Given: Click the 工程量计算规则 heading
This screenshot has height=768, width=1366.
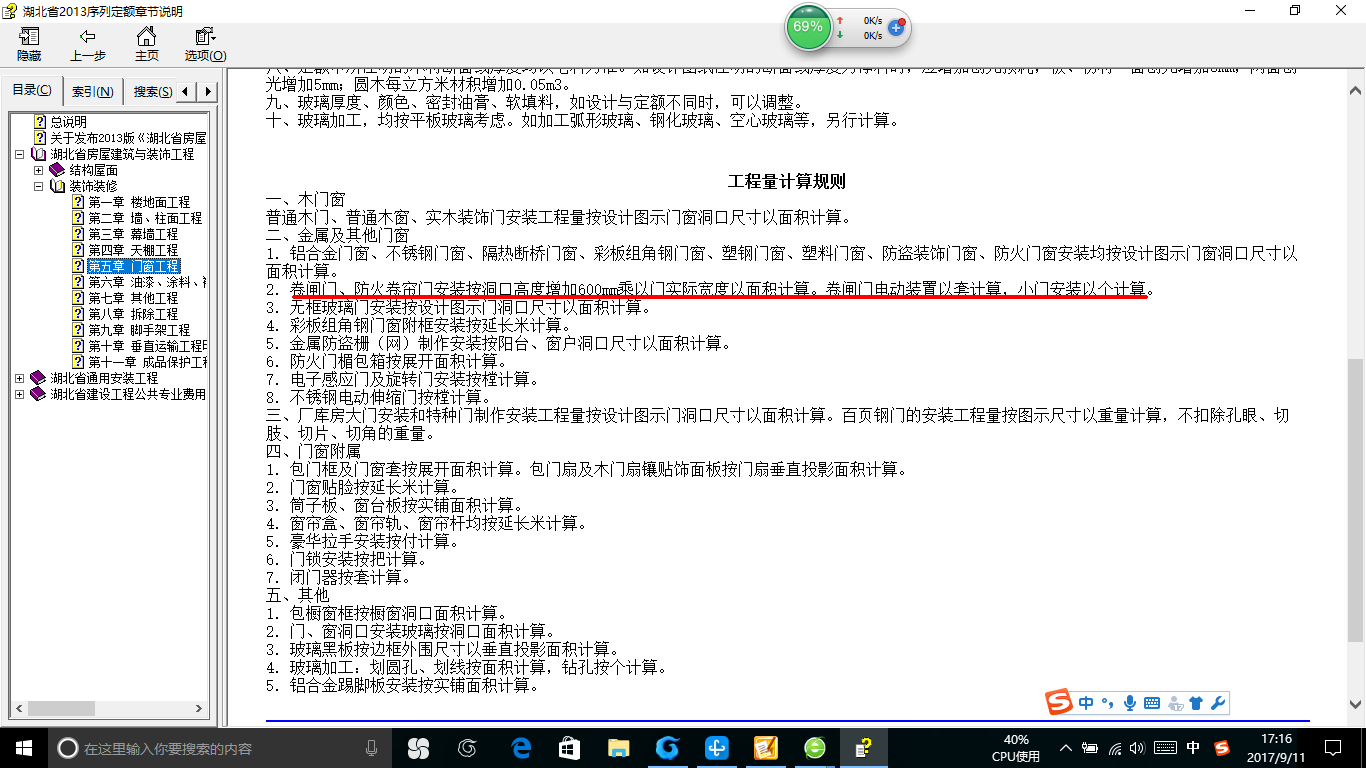Looking at the screenshot, I should click(787, 181).
